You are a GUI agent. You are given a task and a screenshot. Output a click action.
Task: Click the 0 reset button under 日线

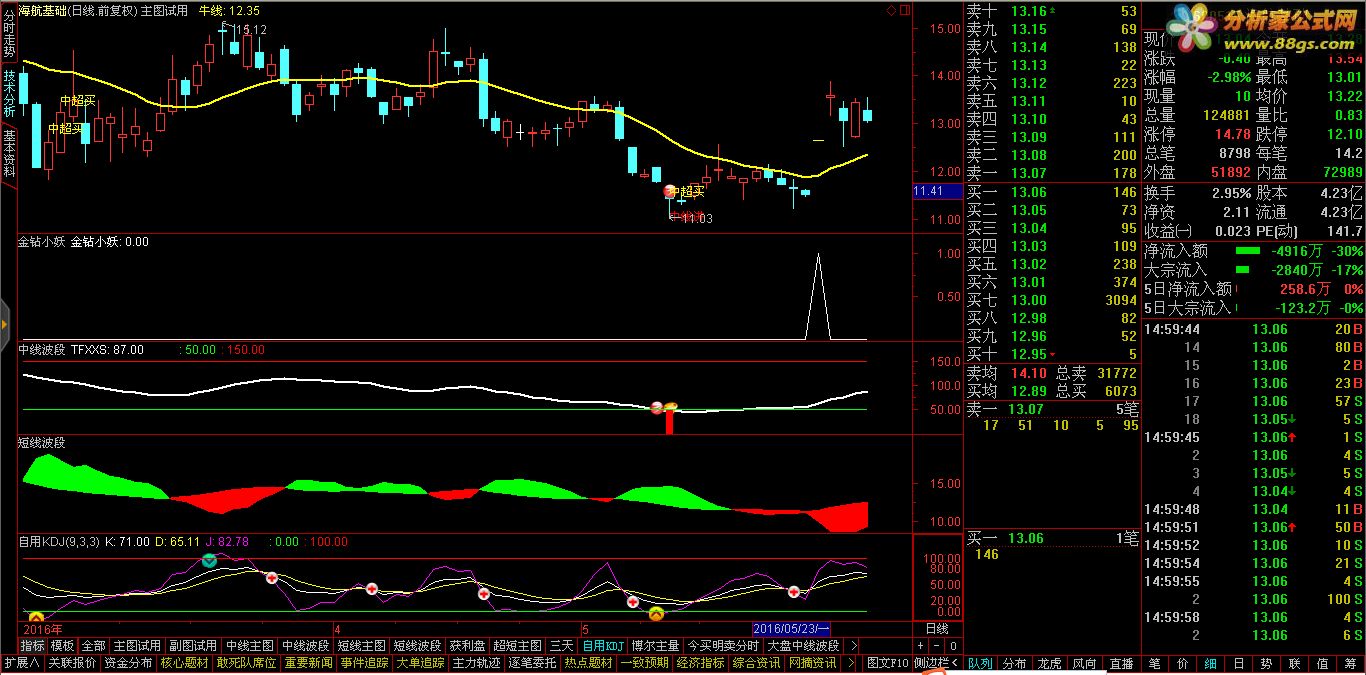[952, 646]
